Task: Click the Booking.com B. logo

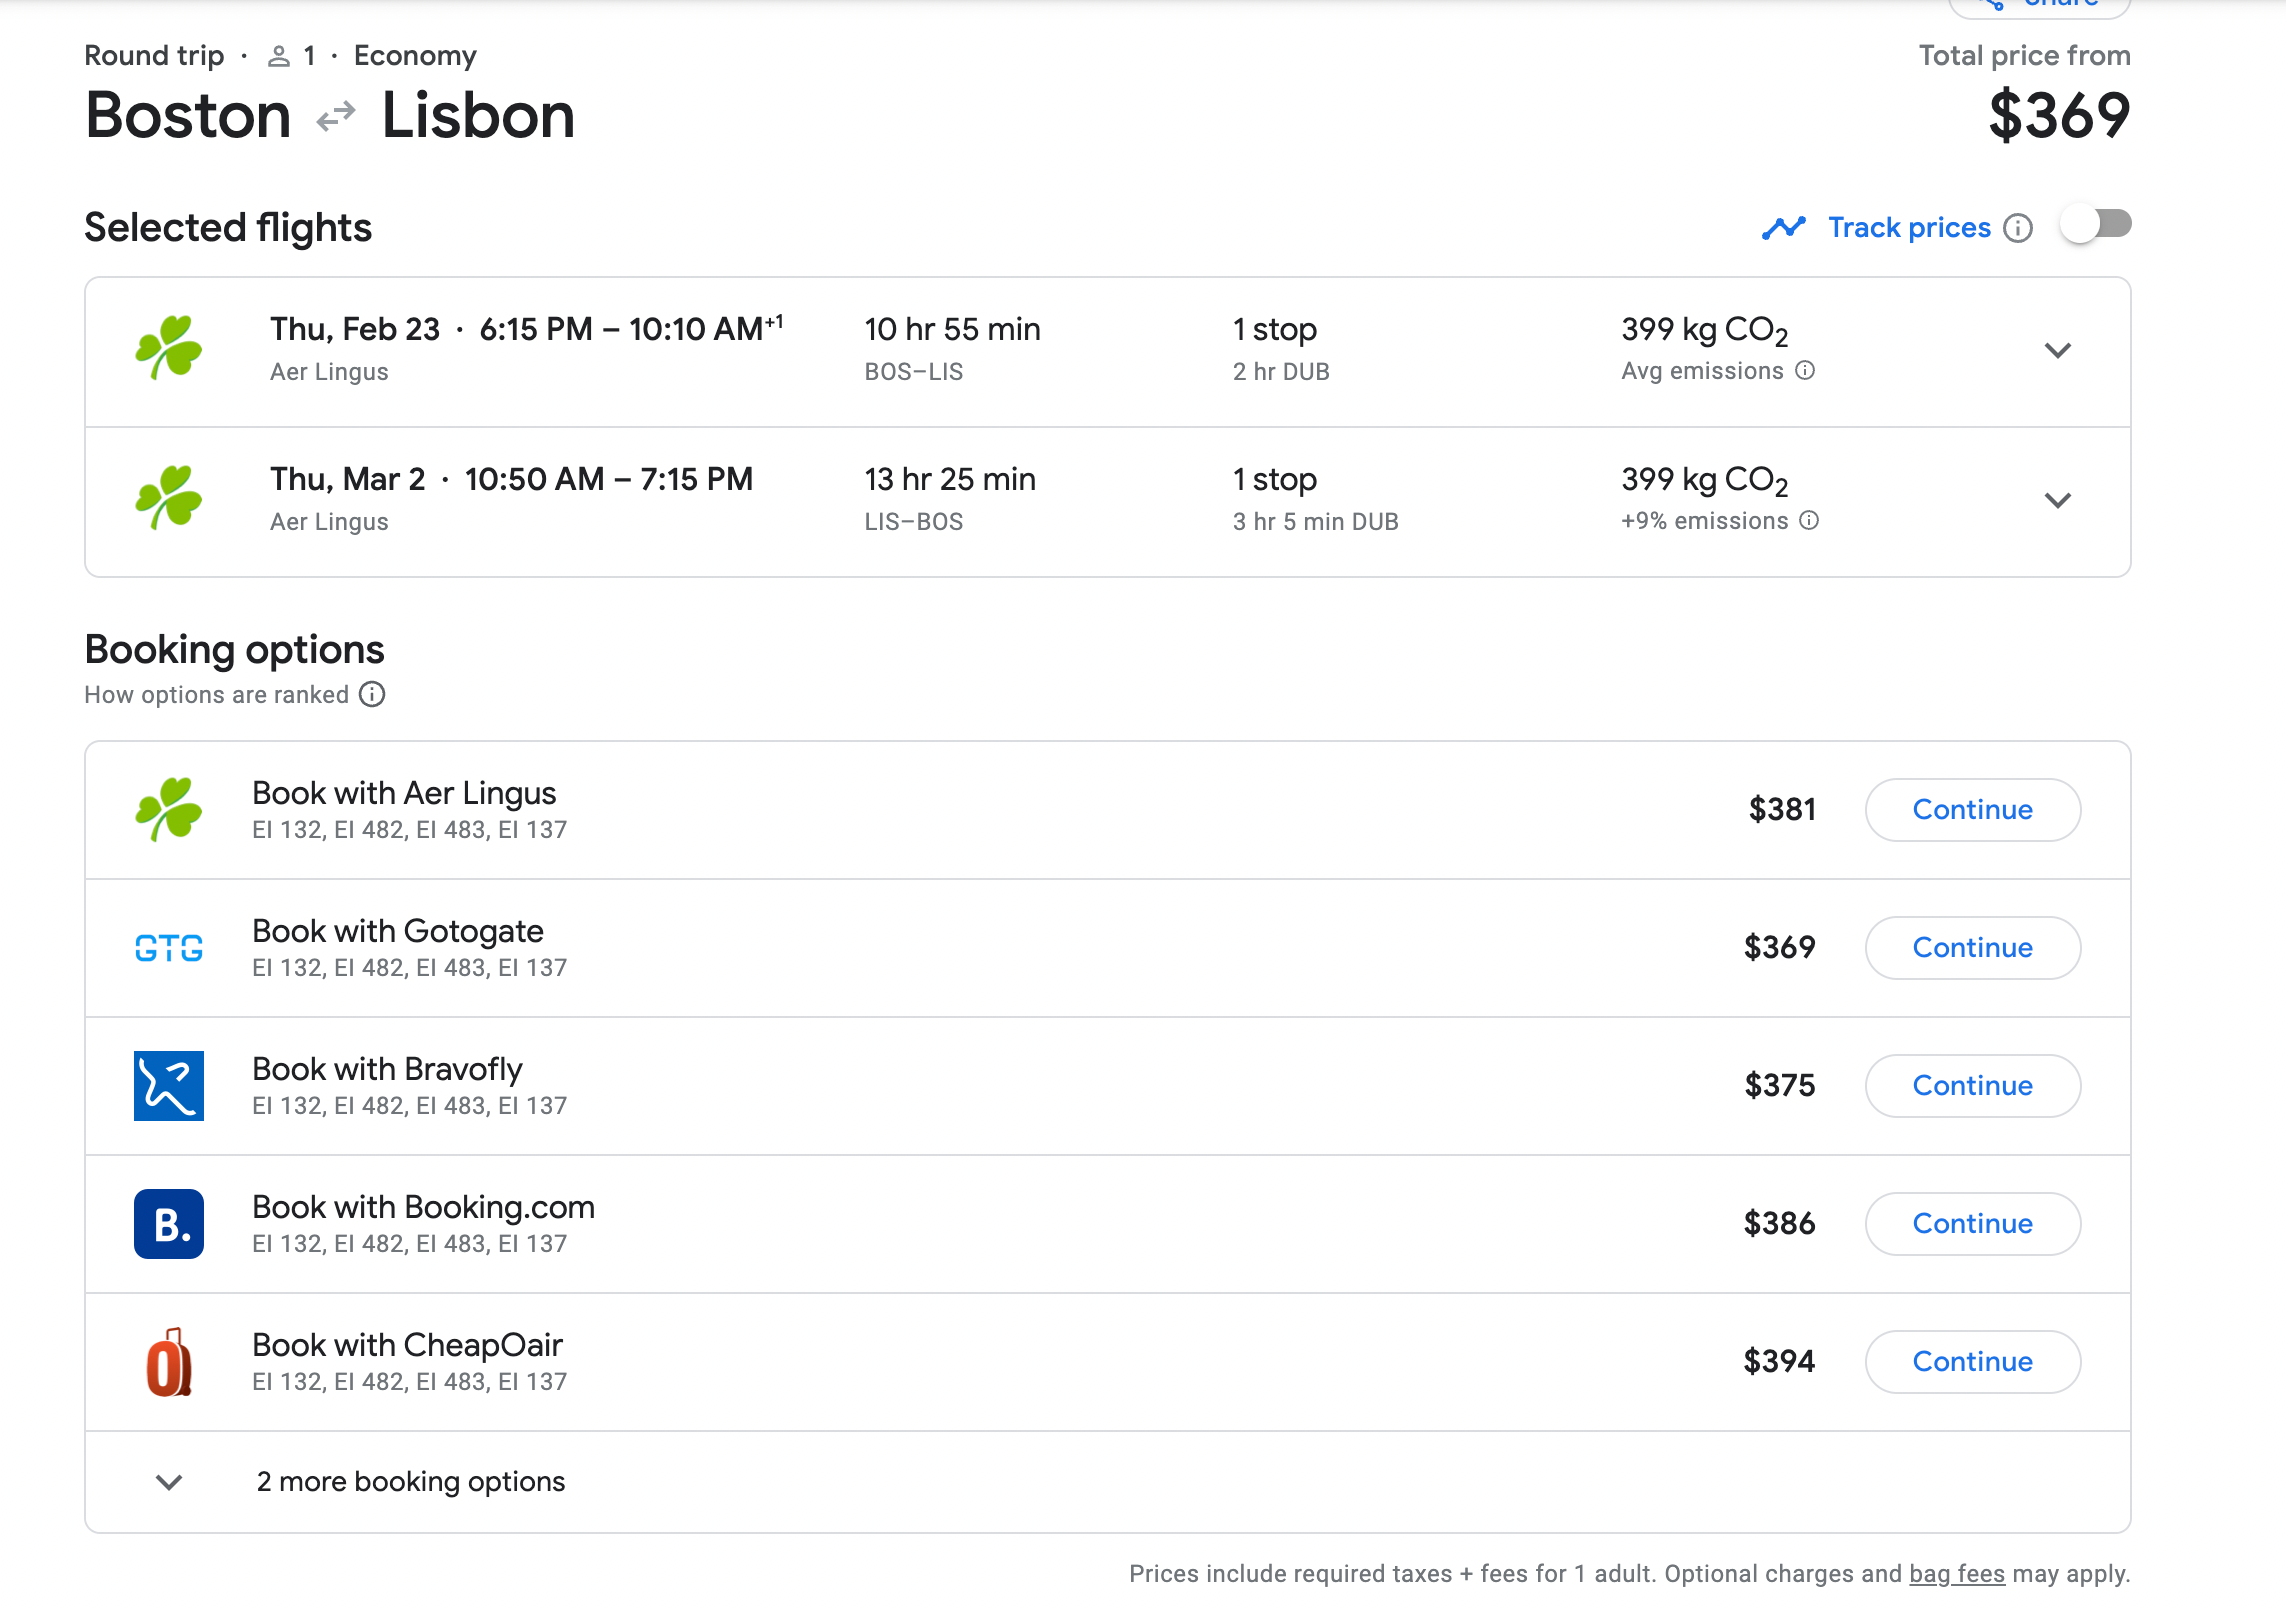Action: 169,1224
